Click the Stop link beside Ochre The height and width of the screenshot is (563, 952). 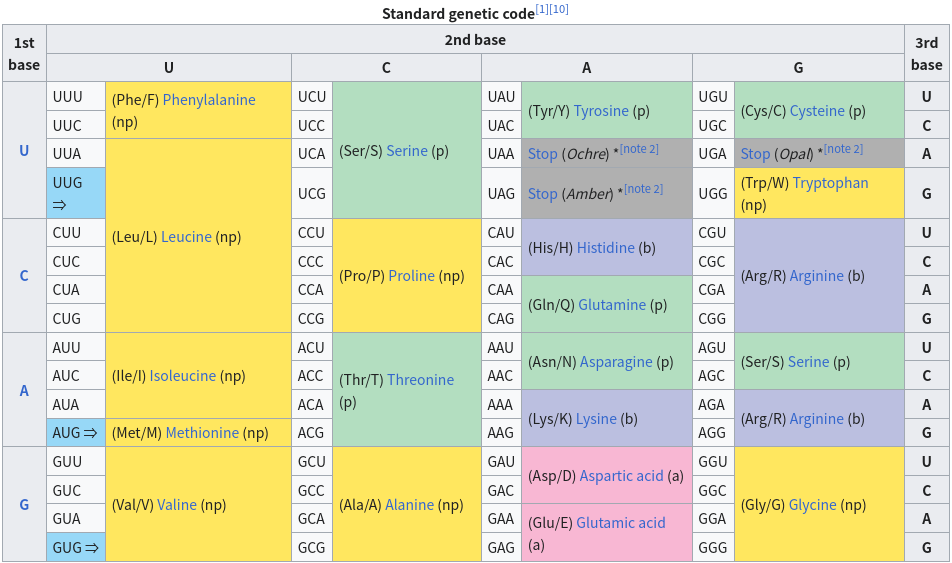[x=542, y=154]
